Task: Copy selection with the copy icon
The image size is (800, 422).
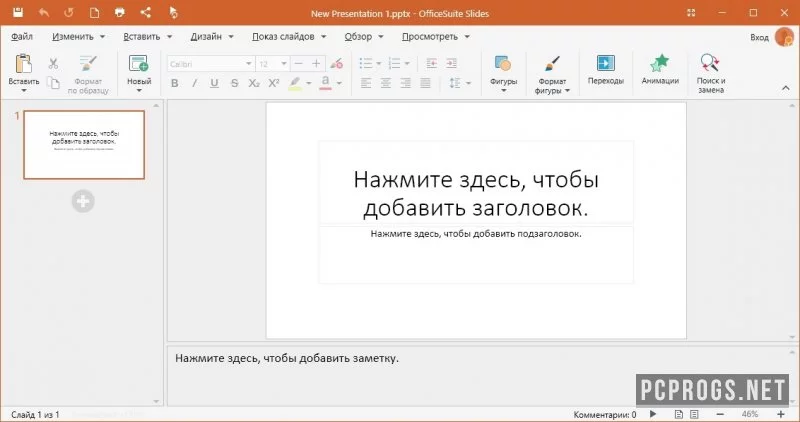Action: coord(53,83)
